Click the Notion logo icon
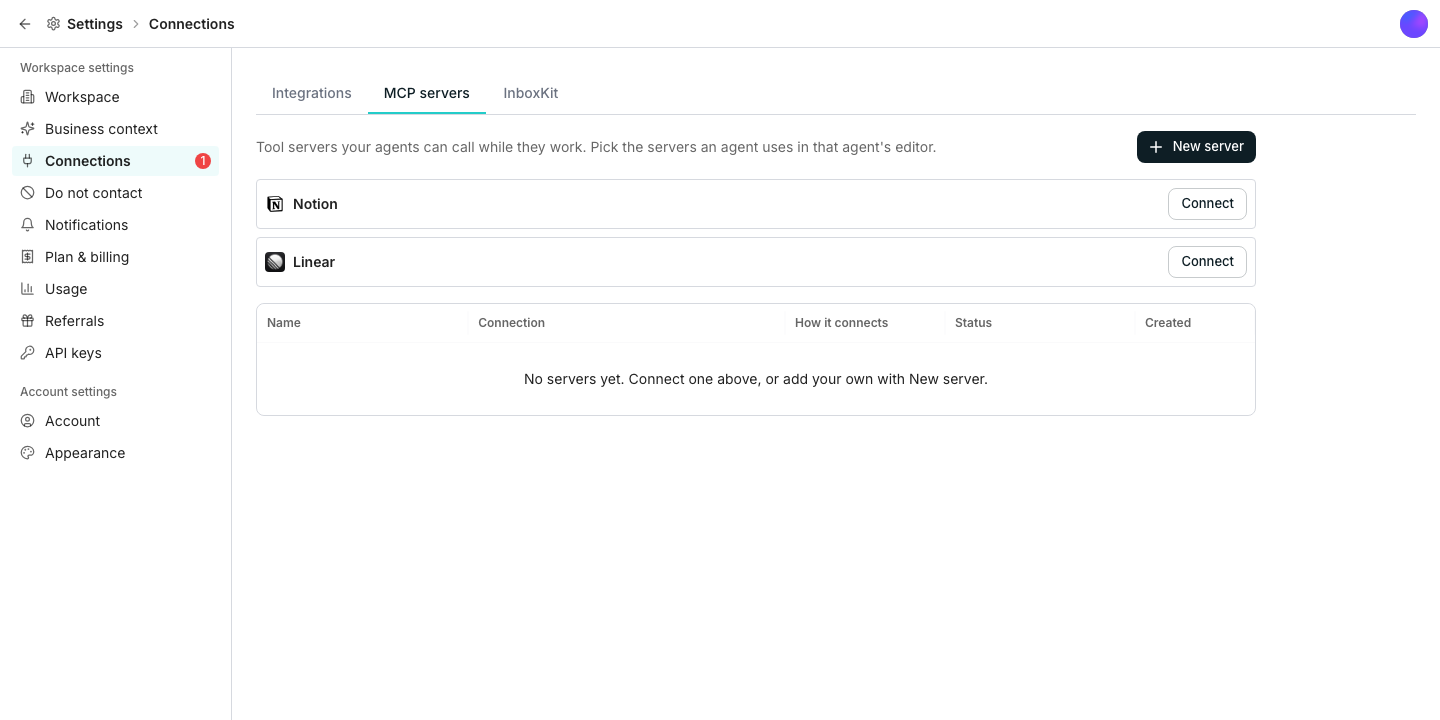1440x720 pixels. (x=275, y=204)
